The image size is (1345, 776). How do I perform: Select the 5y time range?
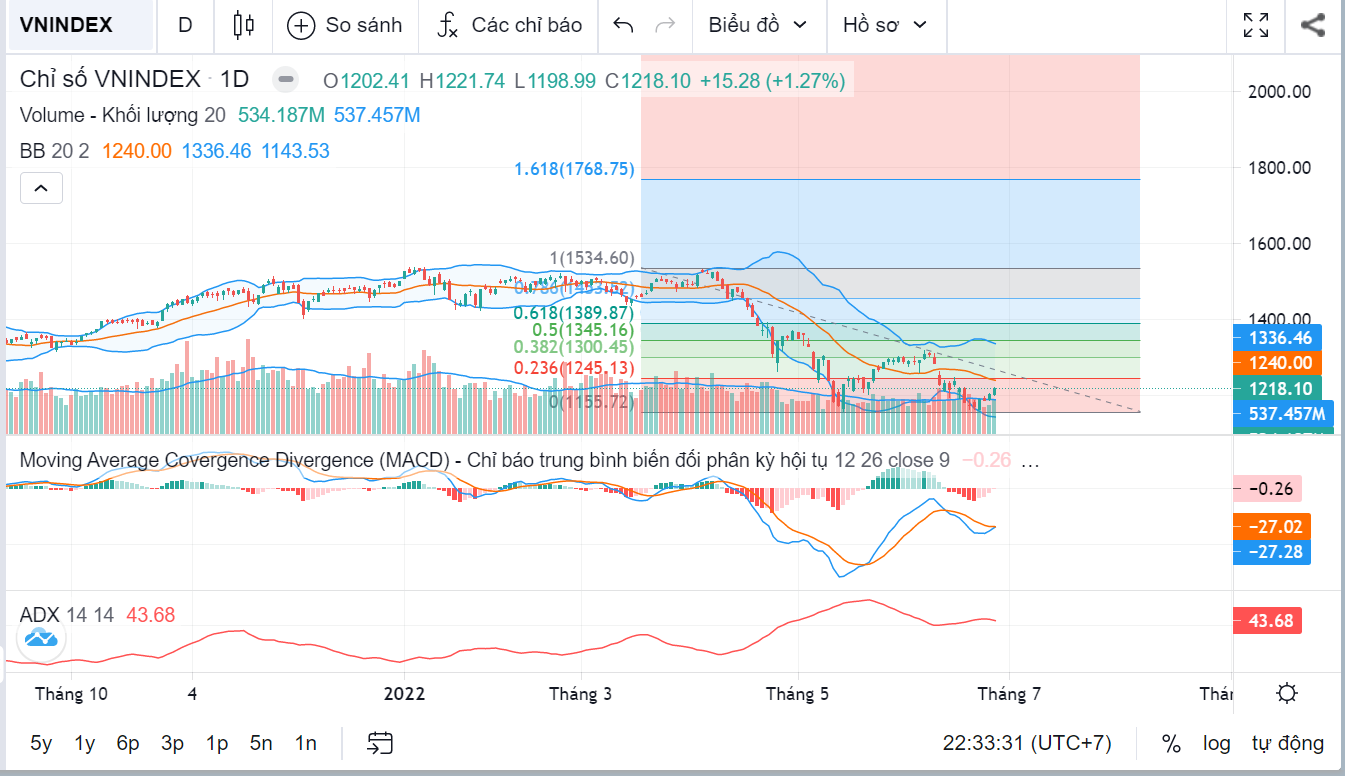click(x=41, y=743)
